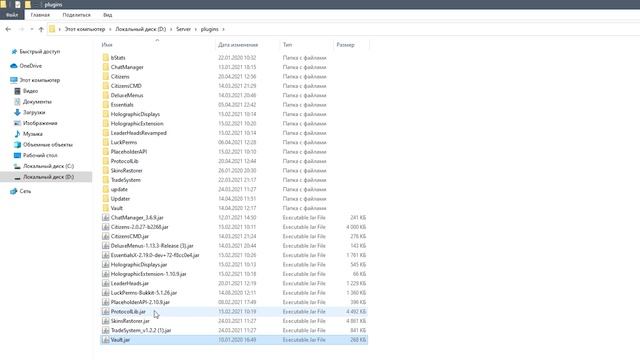The height and width of the screenshot is (360, 640).
Task: Select the EssentialsX-2.19.0 jar file name
Action: click(155, 255)
